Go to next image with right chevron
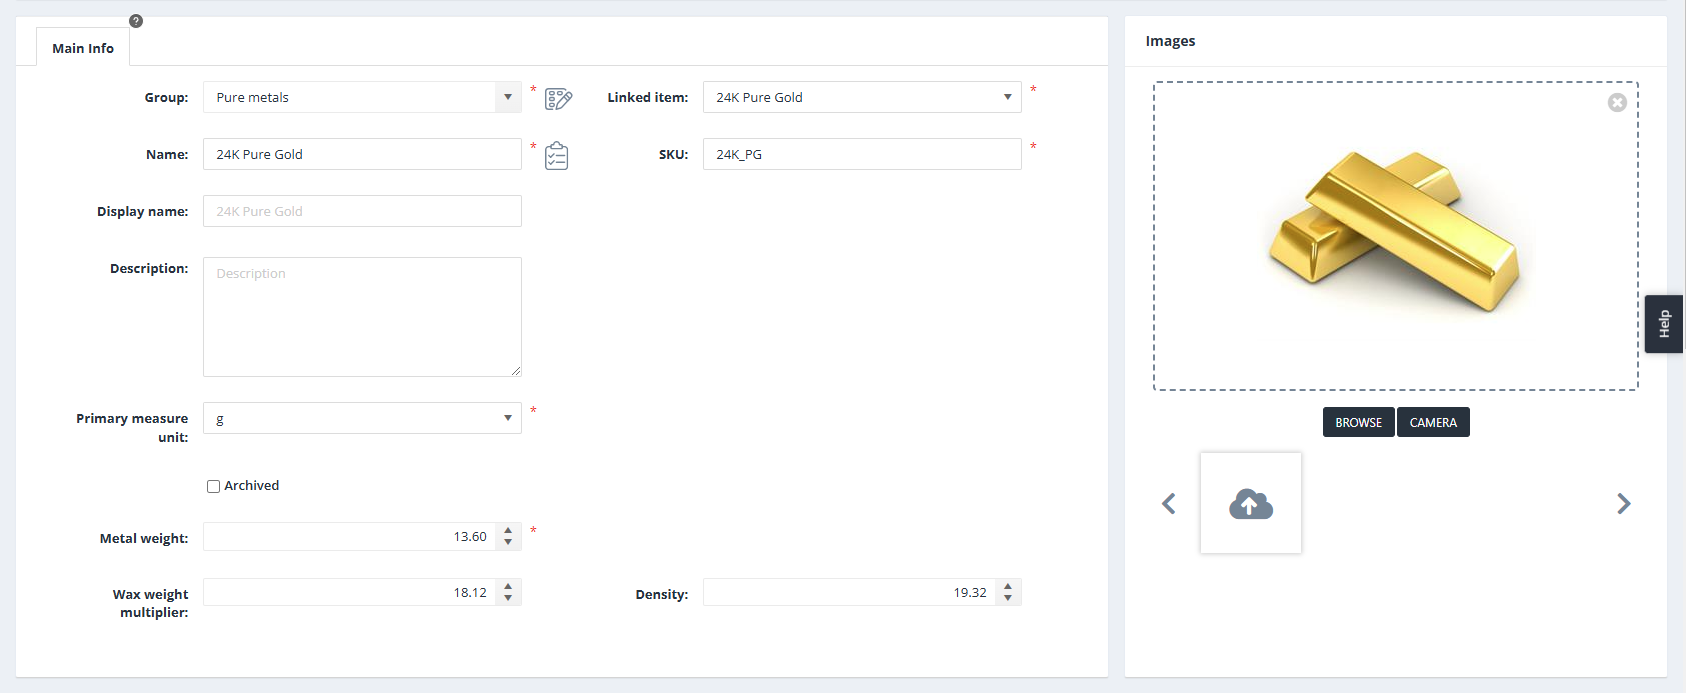Screen dimensions: 1686x693 tap(1623, 503)
